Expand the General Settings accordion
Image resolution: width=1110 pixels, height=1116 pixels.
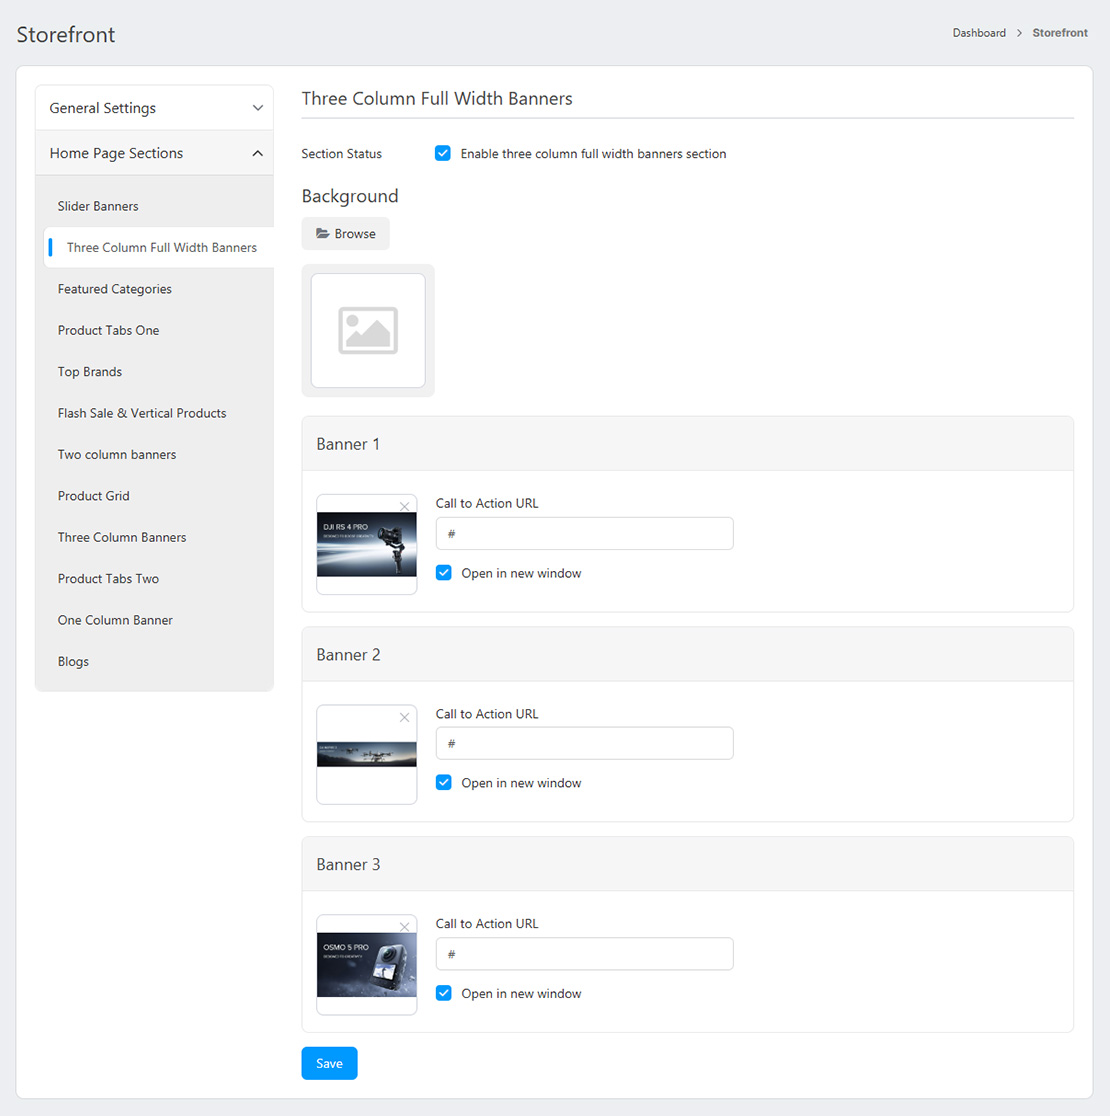(x=154, y=108)
